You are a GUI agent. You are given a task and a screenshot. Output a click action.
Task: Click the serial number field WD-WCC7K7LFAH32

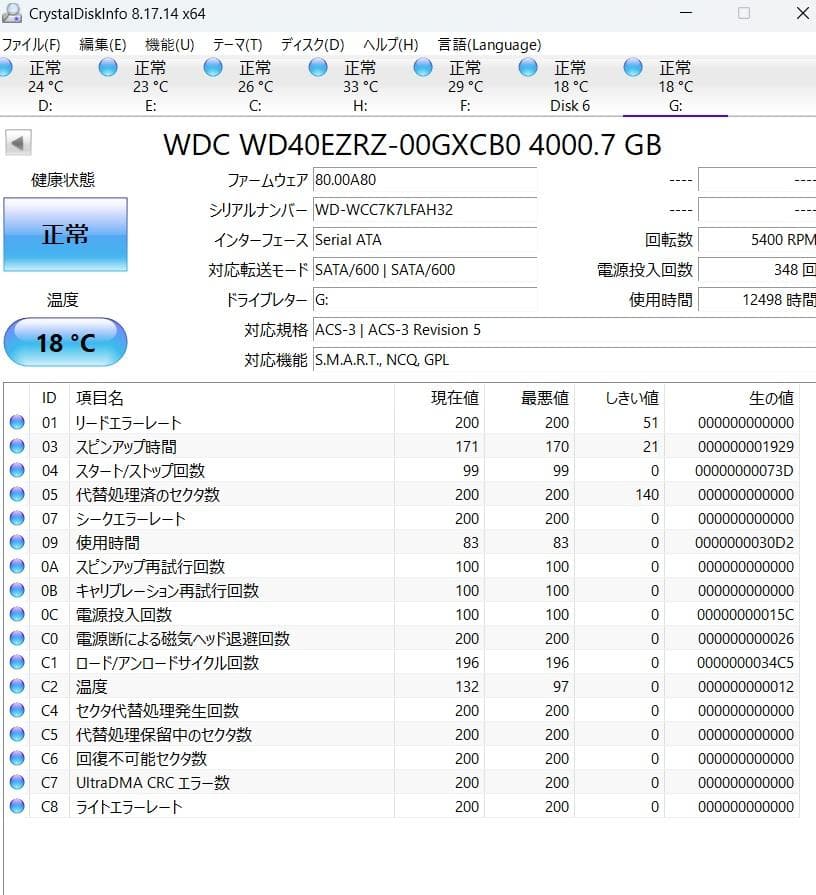[x=425, y=209]
